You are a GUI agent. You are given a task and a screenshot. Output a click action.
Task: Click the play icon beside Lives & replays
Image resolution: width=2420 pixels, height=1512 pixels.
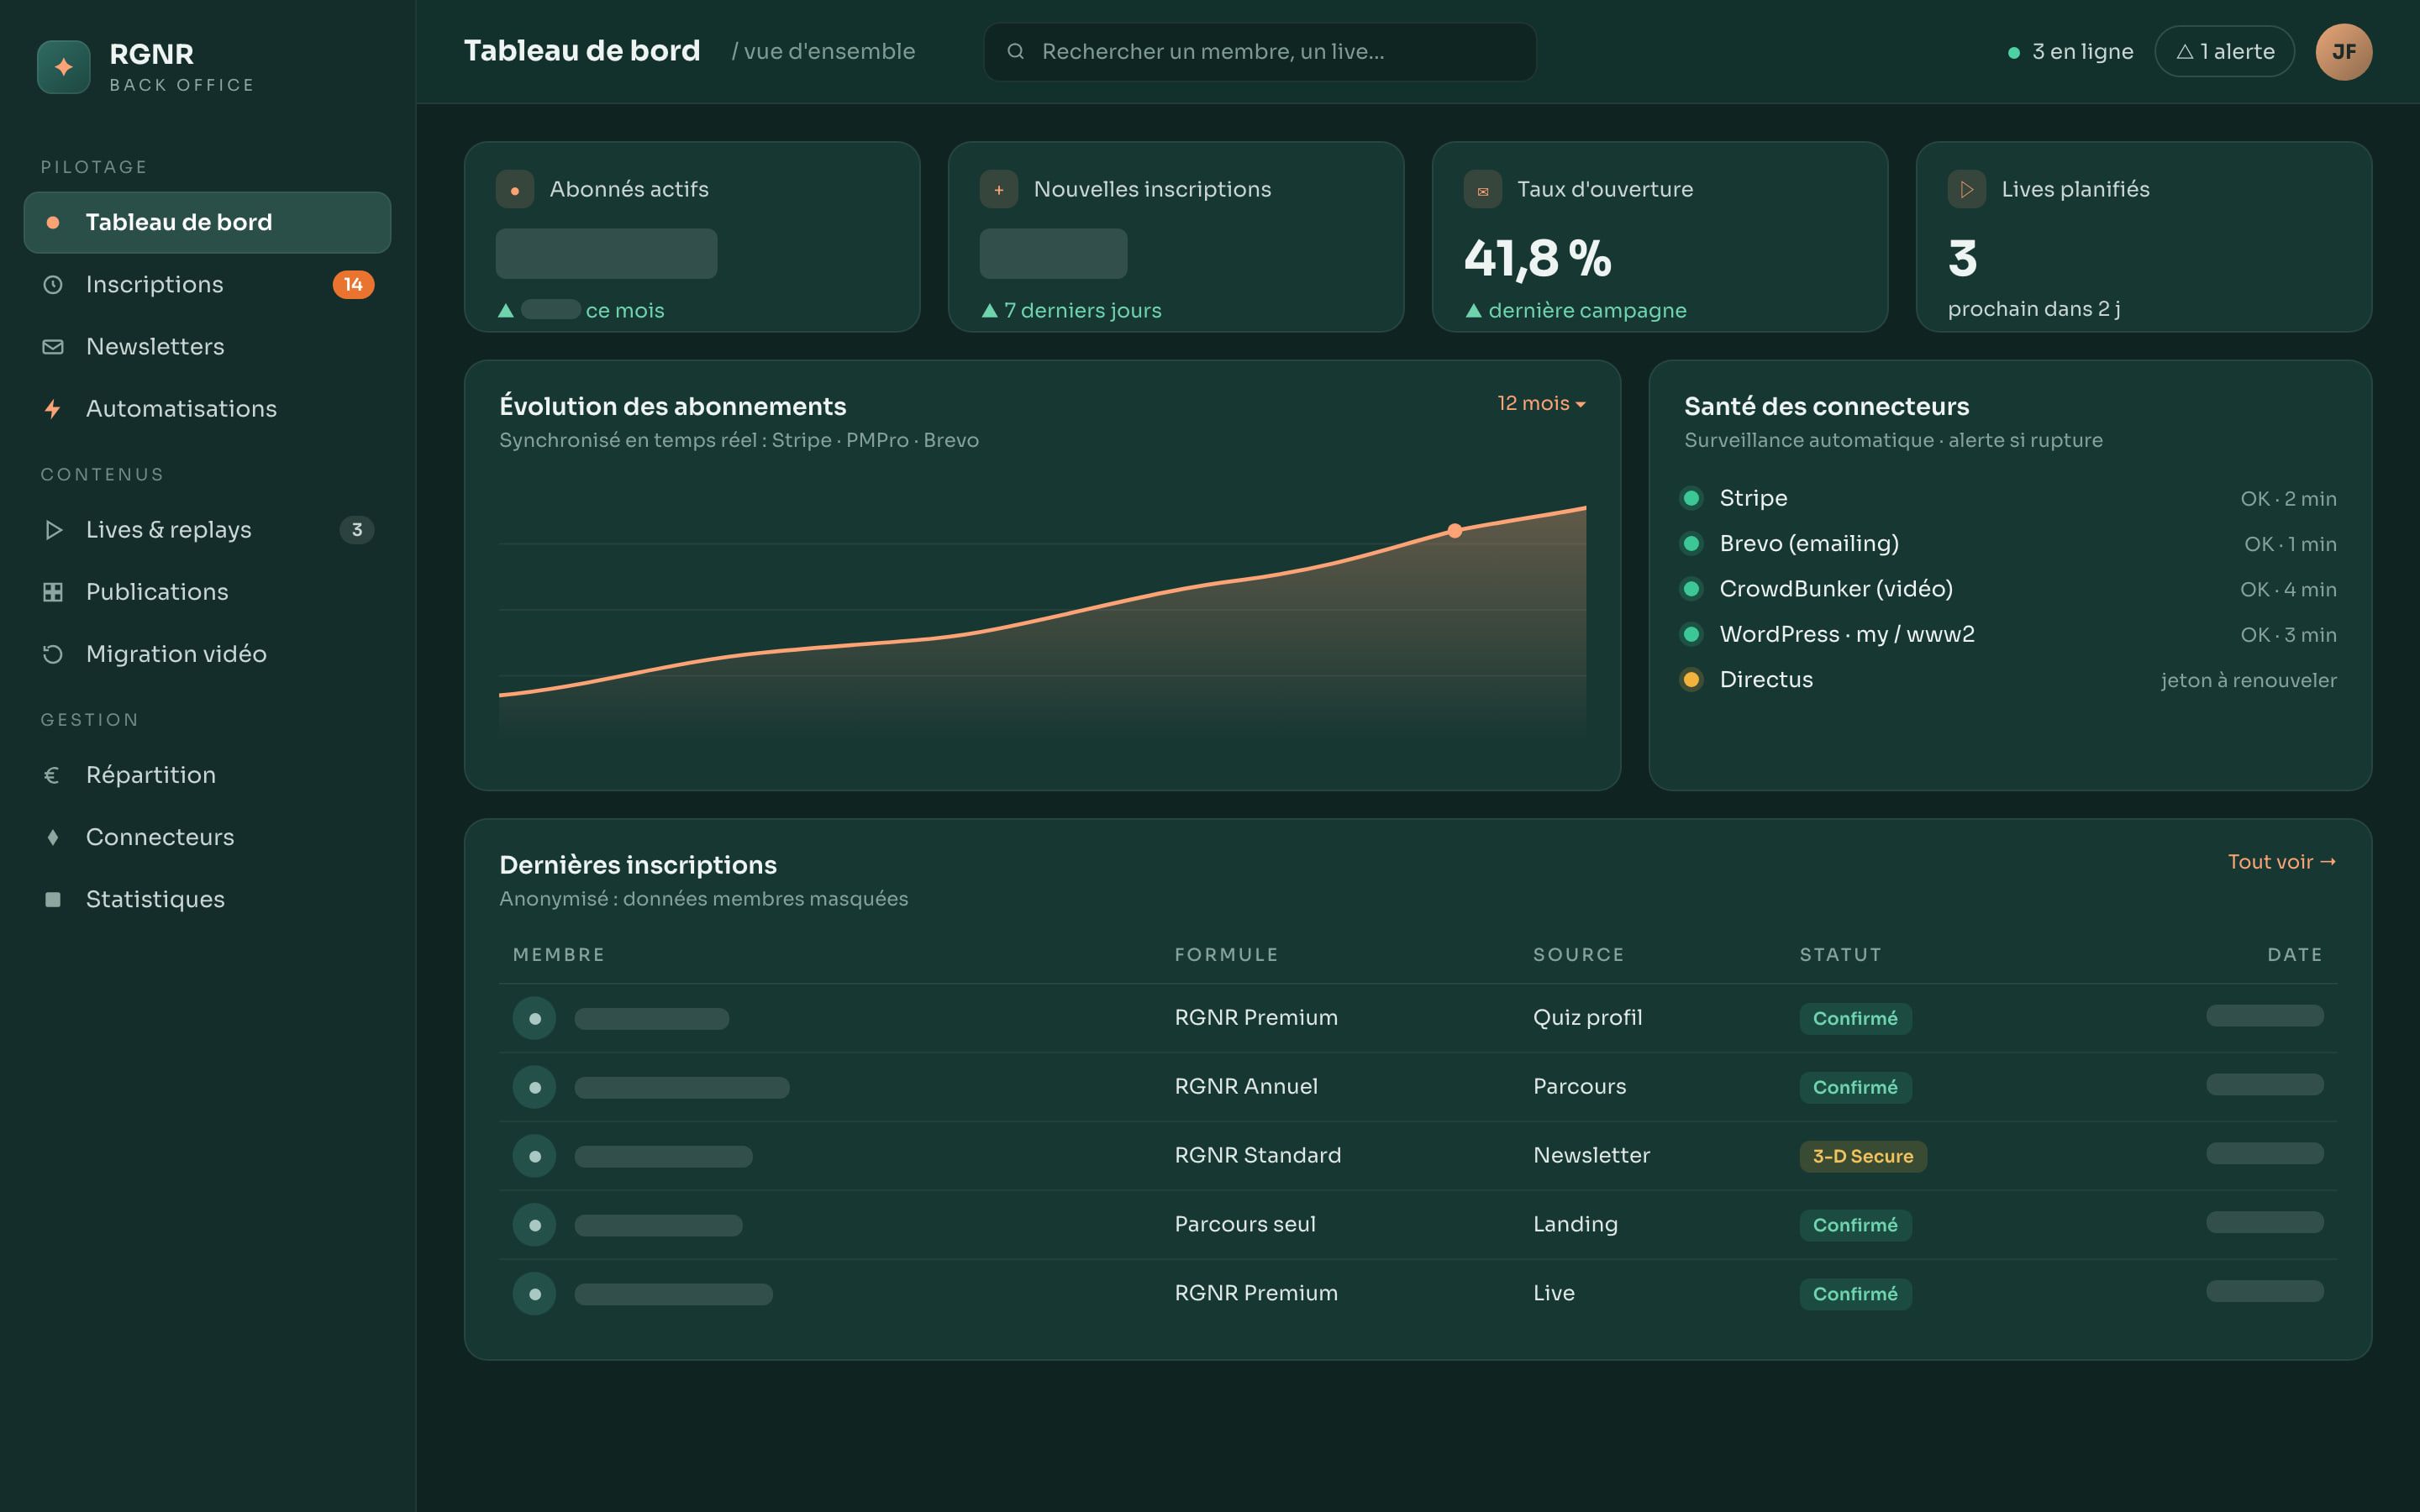pos(53,530)
